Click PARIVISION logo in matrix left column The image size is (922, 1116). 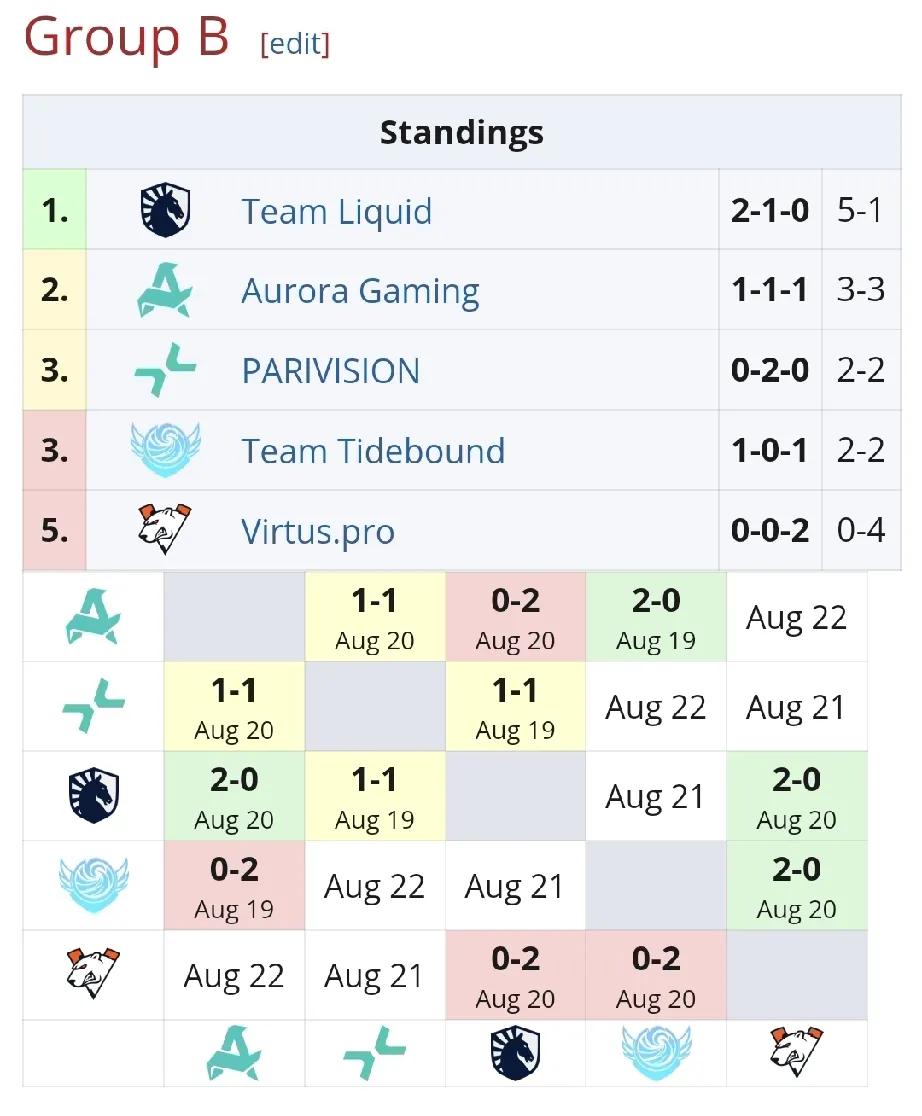pyautogui.click(x=93, y=705)
